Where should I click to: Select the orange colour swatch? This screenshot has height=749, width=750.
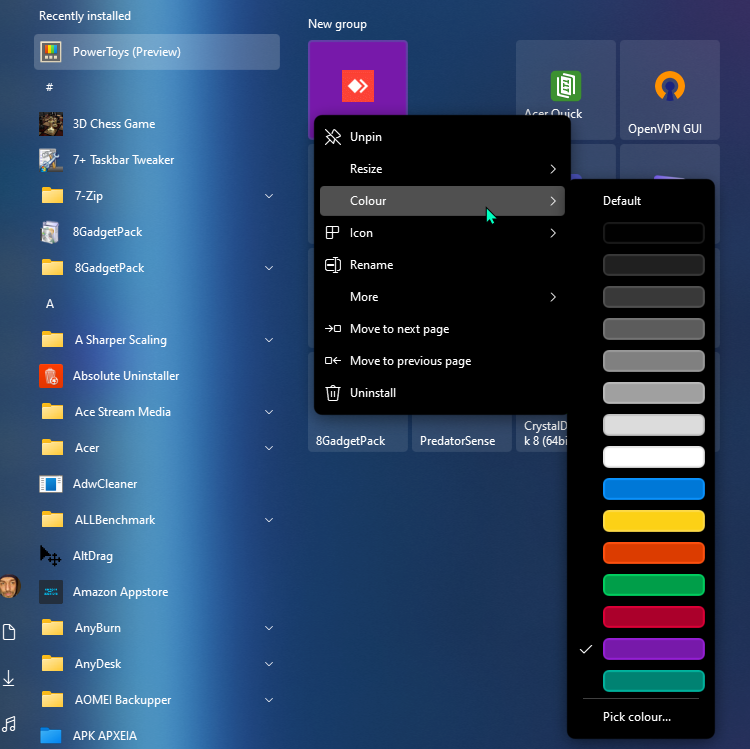point(653,553)
